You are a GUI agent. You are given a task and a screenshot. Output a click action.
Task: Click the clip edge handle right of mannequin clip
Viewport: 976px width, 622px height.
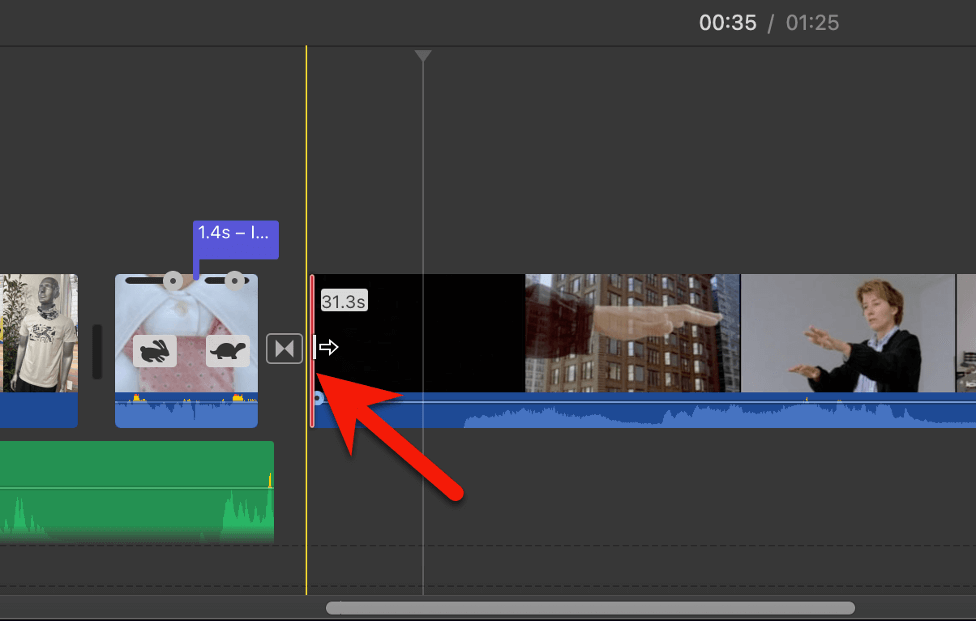click(97, 352)
